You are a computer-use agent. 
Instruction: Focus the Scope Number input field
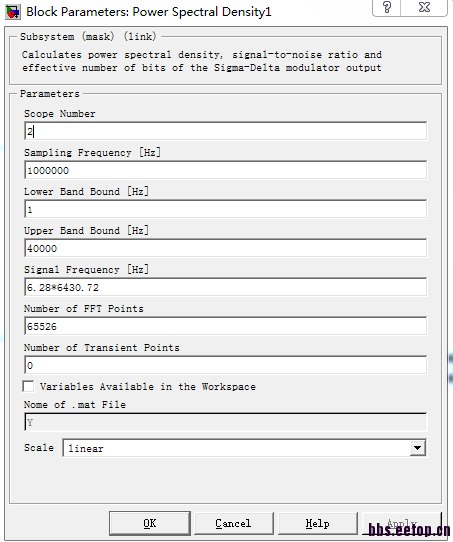click(225, 131)
